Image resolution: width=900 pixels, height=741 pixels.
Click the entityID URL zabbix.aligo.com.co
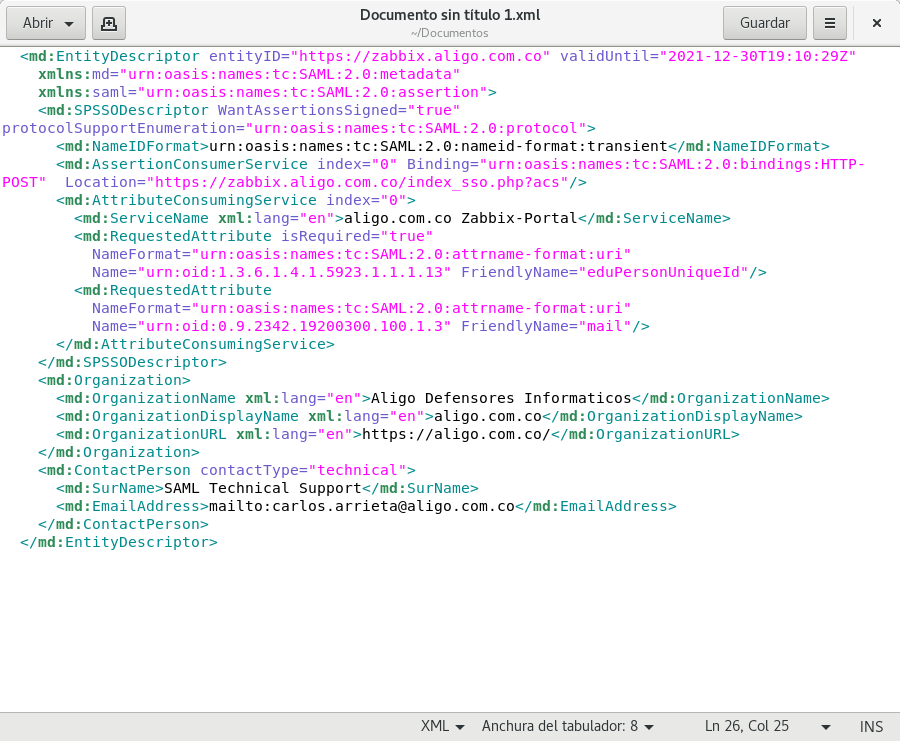[420, 56]
